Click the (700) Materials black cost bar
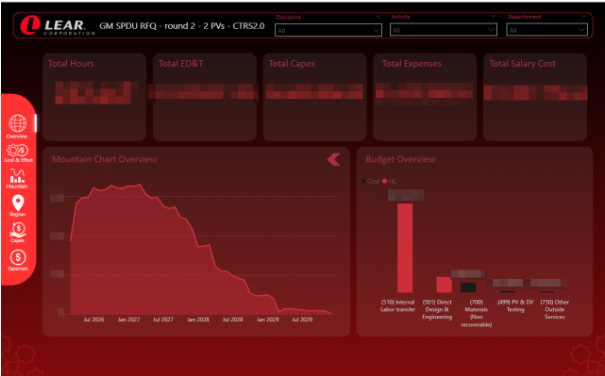 coord(468,287)
